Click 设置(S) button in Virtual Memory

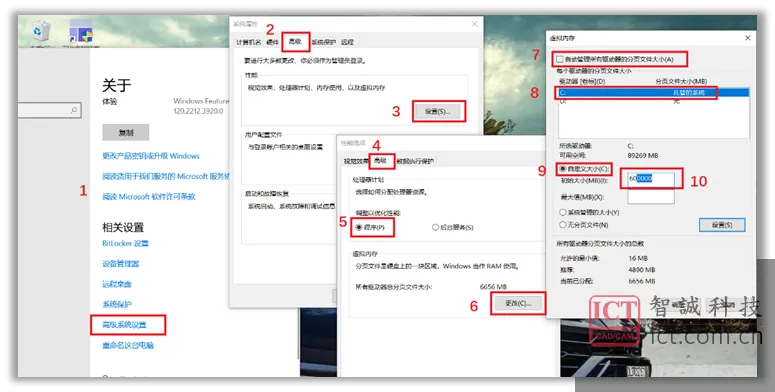pyautogui.click(x=722, y=225)
